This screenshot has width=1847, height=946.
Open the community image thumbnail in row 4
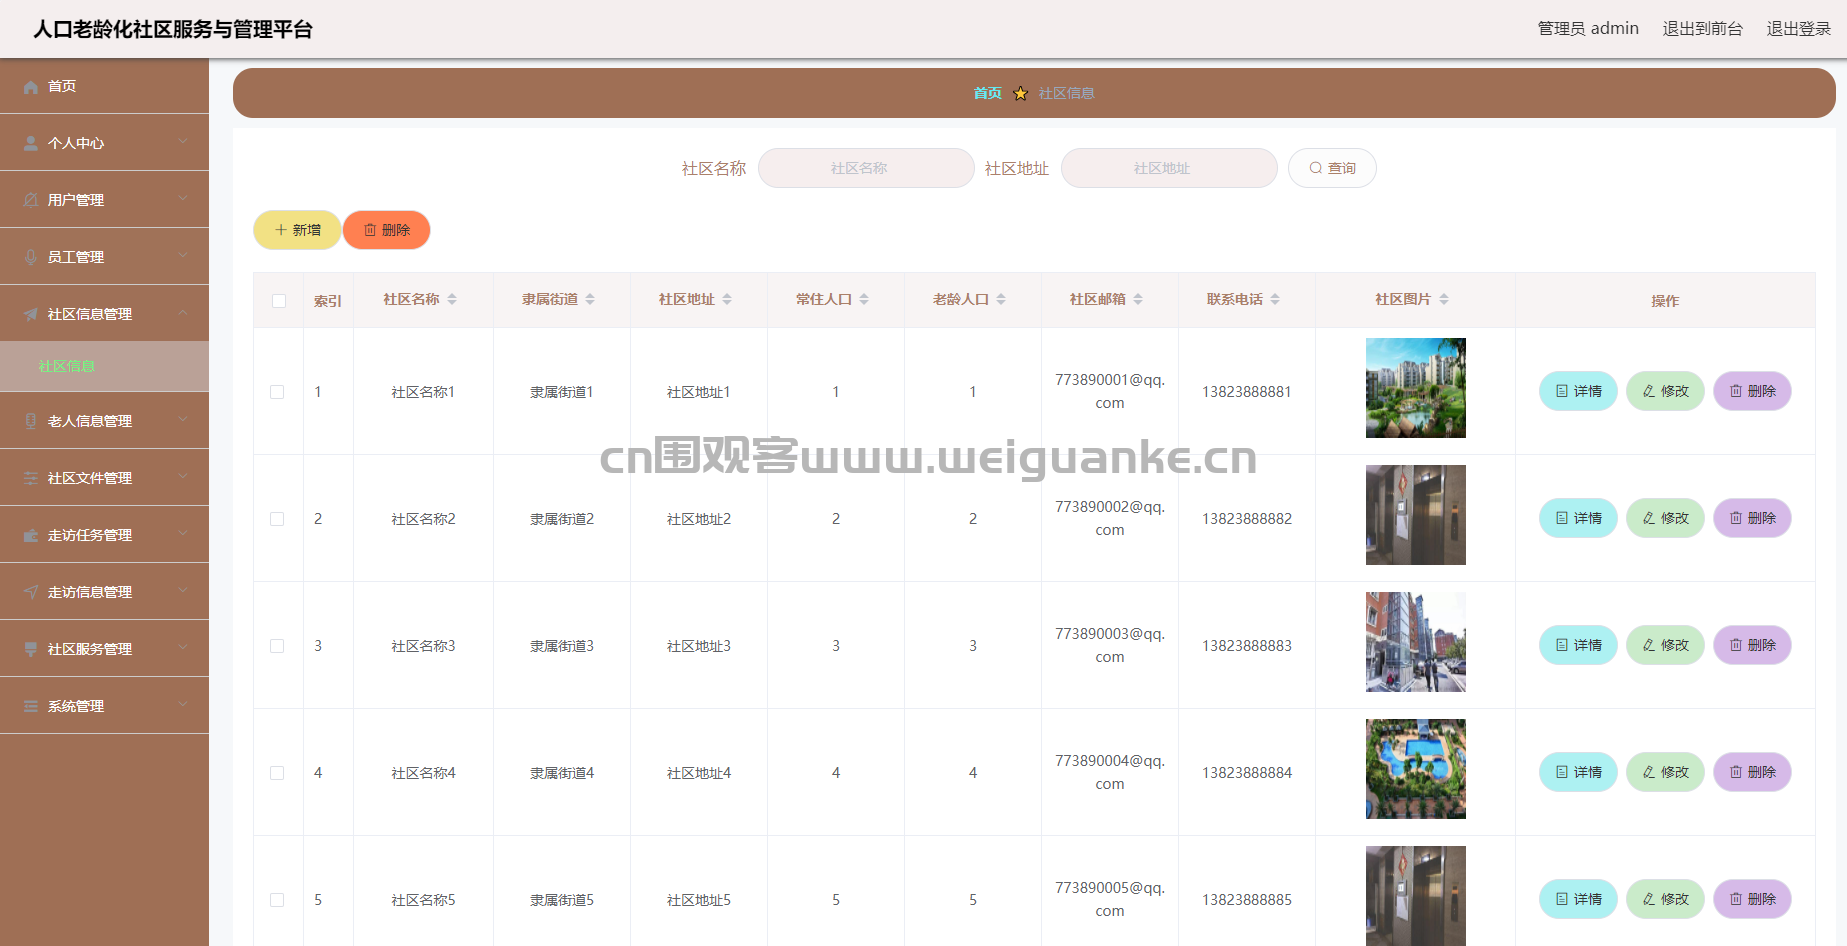click(x=1415, y=769)
